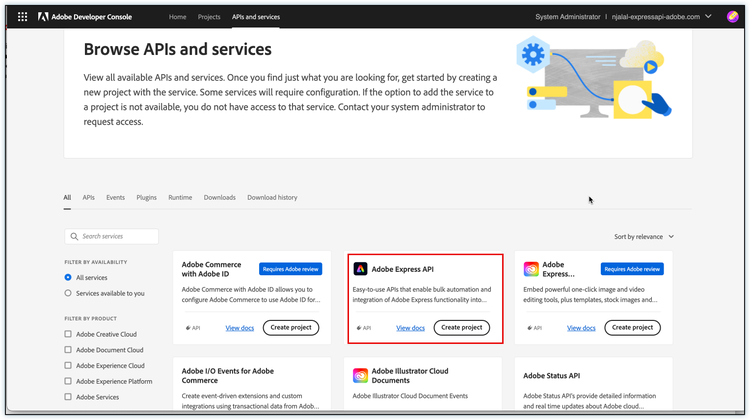Switch to the APIs tab
This screenshot has width=750, height=420.
click(88, 198)
